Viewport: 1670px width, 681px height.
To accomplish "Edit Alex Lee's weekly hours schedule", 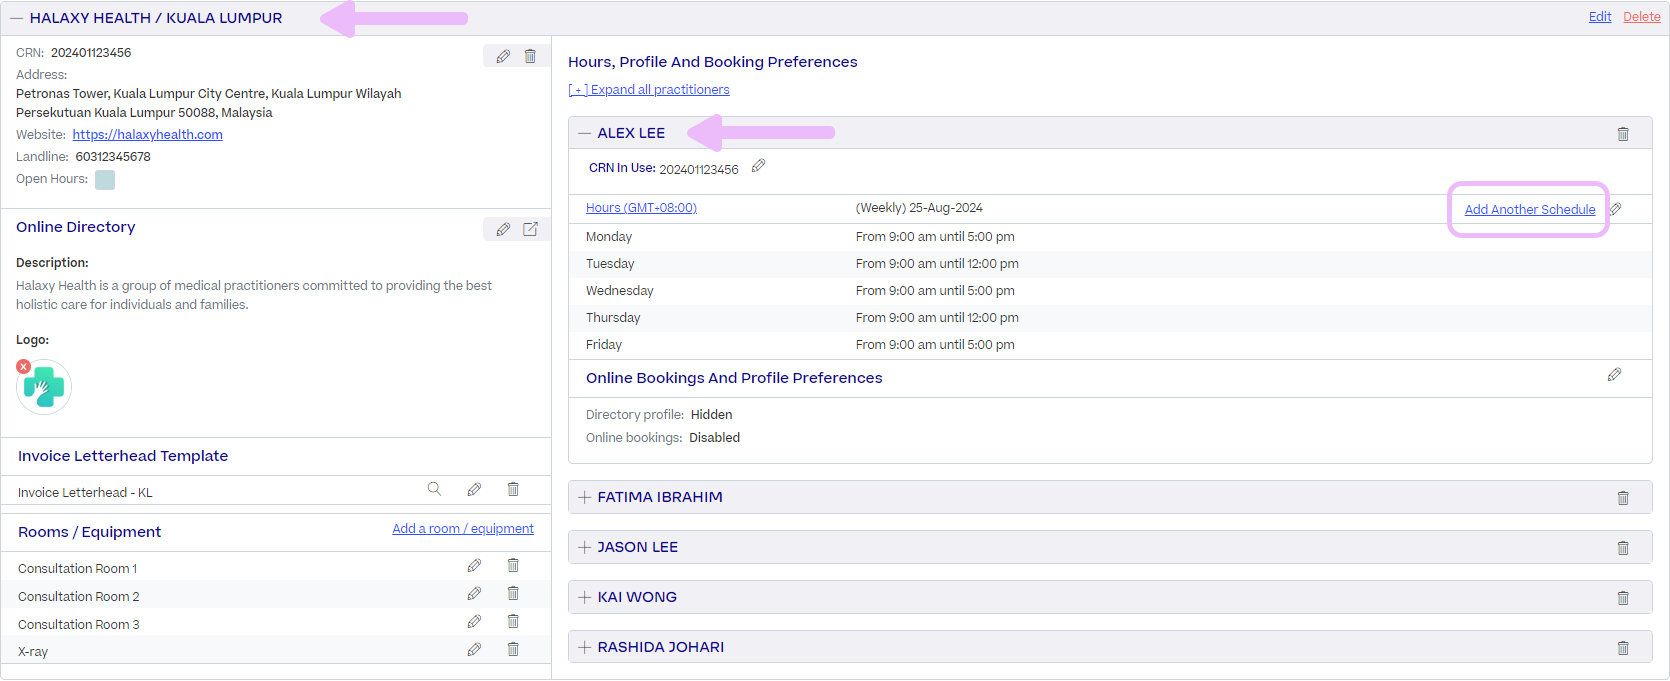I will pyautogui.click(x=1614, y=209).
